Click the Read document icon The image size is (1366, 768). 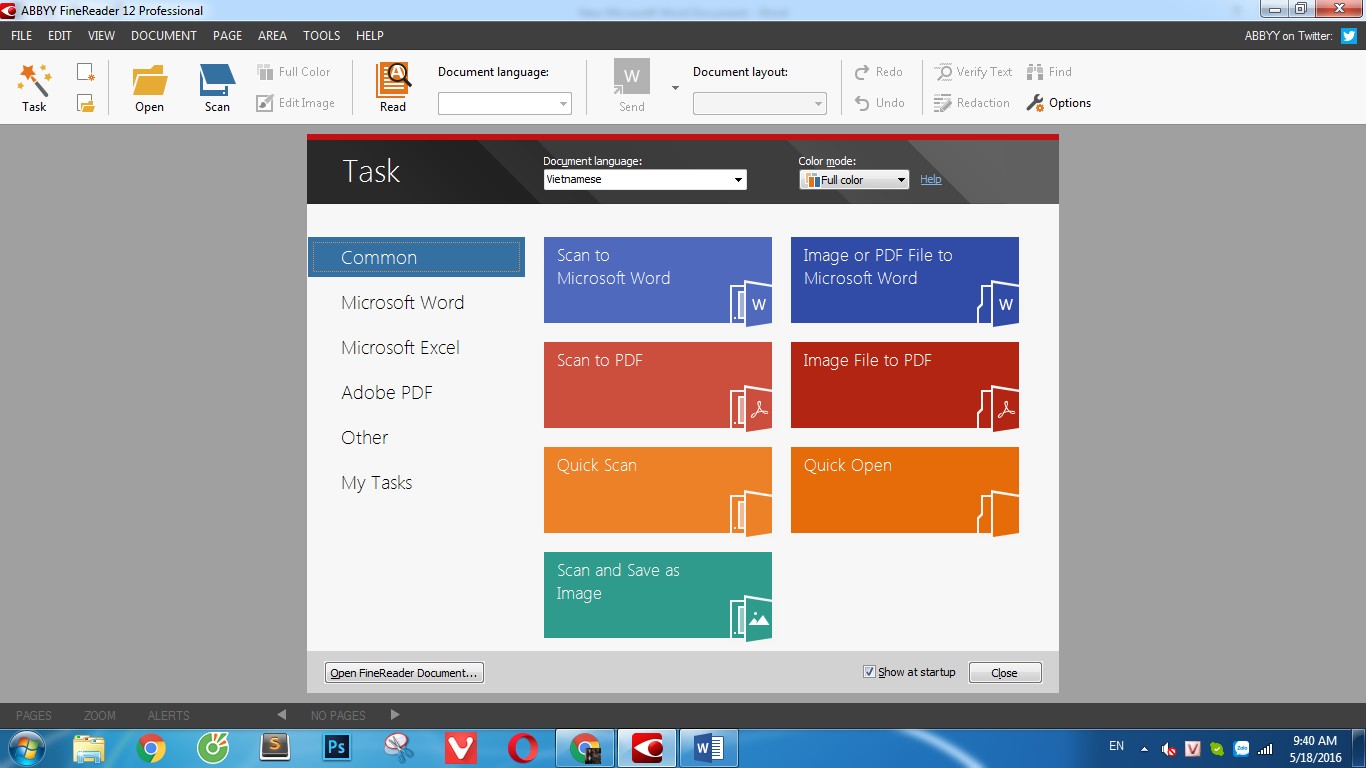click(393, 80)
